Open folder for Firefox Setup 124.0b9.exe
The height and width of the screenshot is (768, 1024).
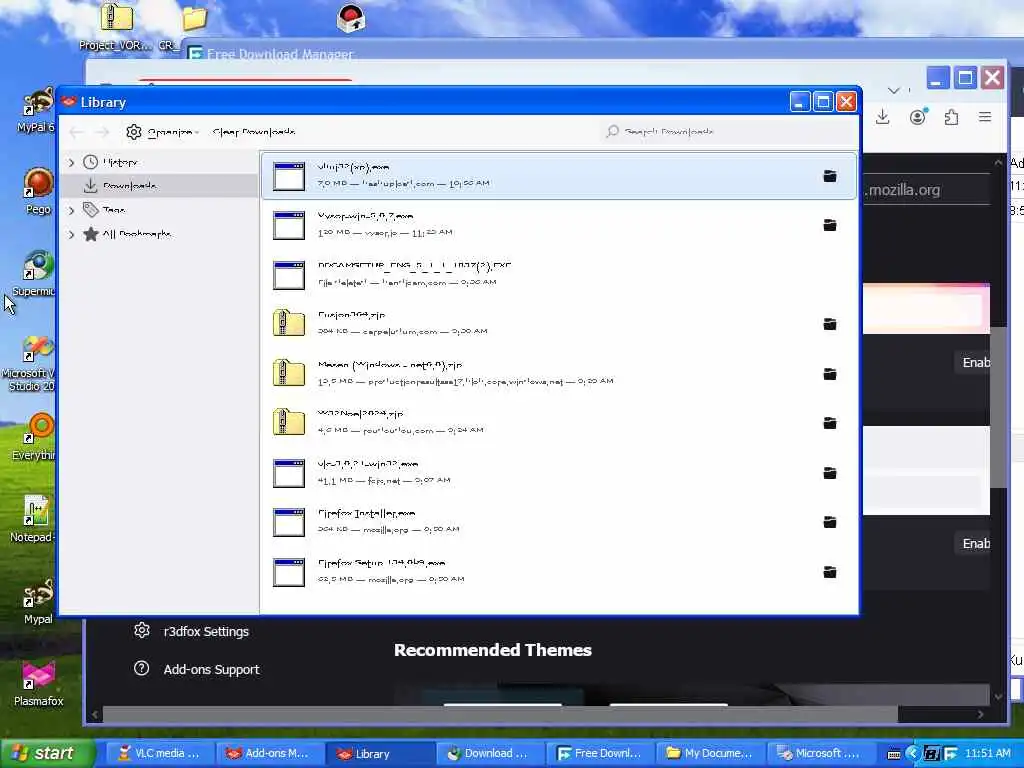coord(829,572)
